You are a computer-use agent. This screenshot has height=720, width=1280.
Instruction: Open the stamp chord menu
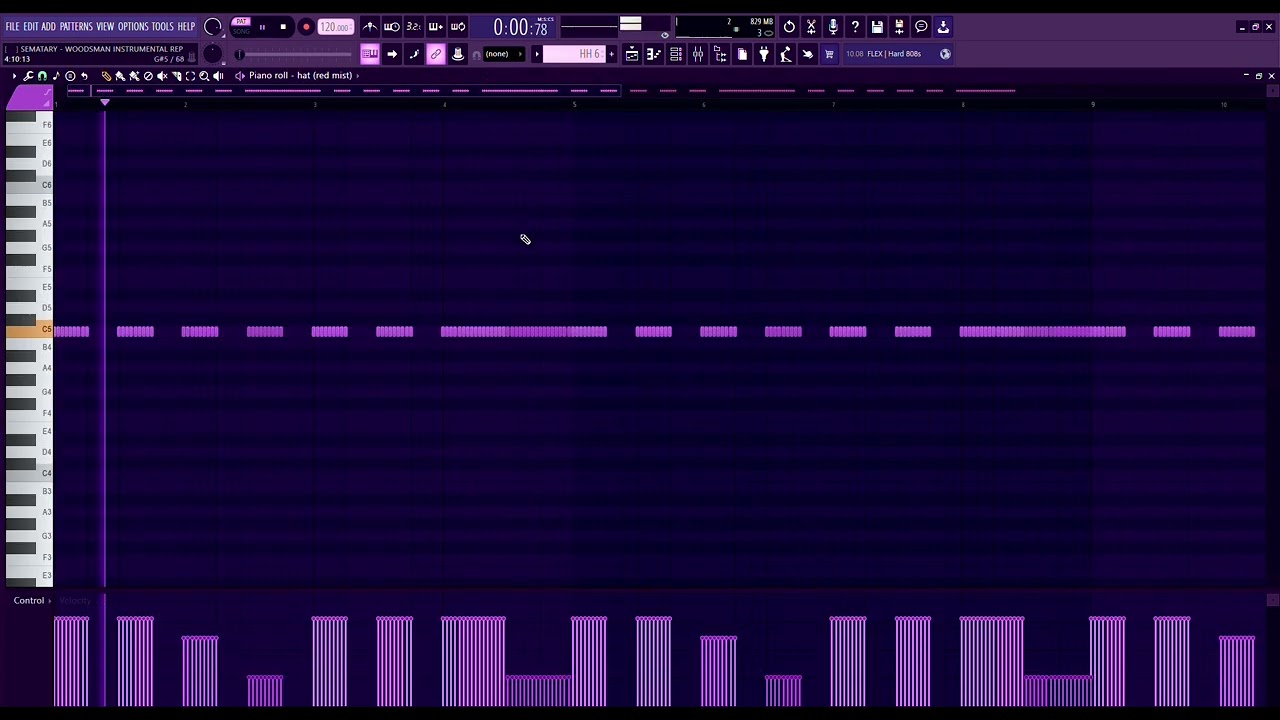[70, 76]
